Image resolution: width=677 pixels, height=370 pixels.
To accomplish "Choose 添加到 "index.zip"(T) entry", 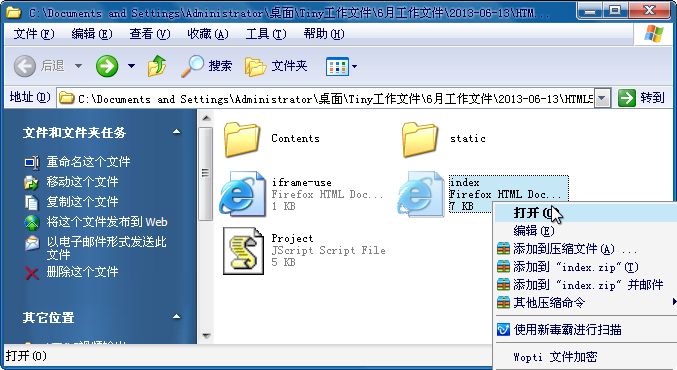I will point(586,267).
